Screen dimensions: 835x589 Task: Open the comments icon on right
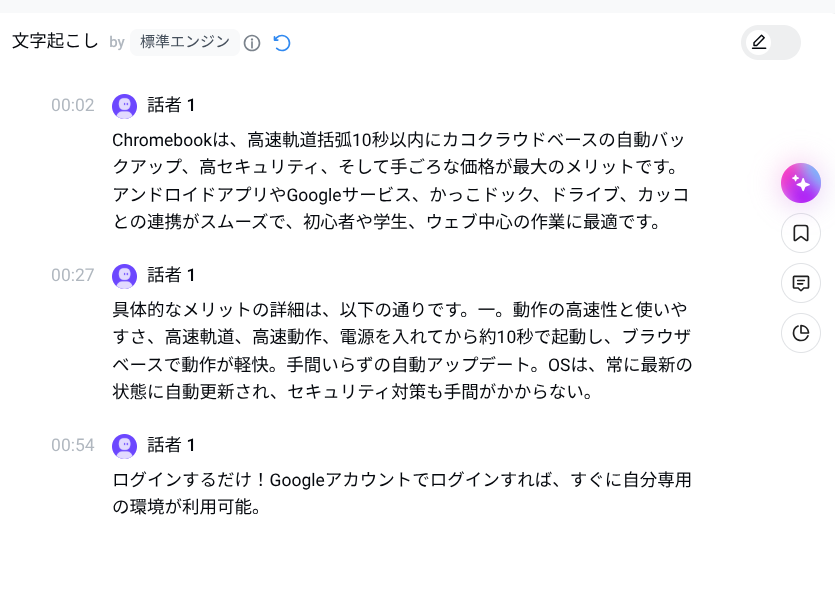coord(800,283)
